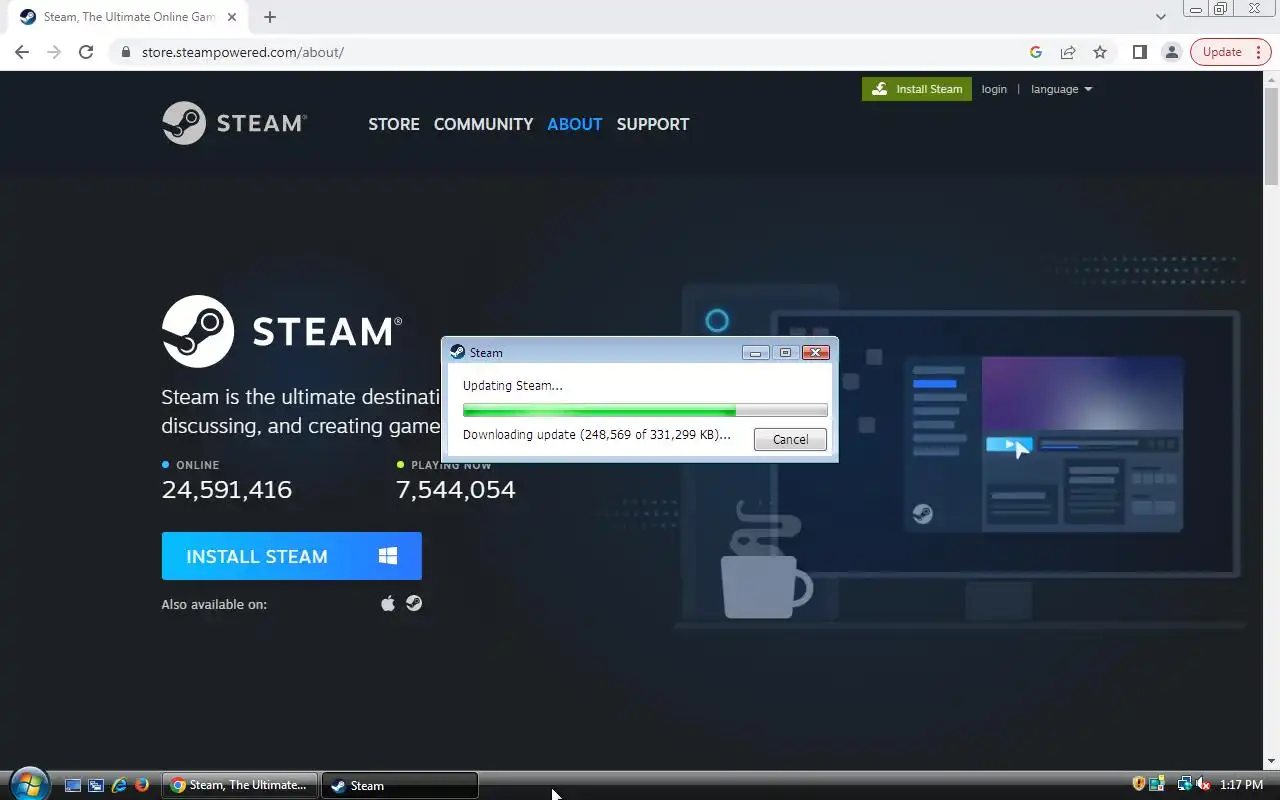Click the Chrome Update menu button

click(x=1230, y=52)
